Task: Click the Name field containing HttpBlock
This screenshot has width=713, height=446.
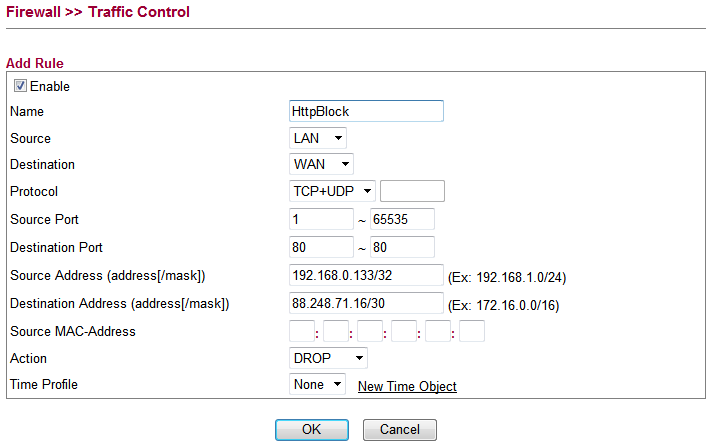Action: [366, 112]
